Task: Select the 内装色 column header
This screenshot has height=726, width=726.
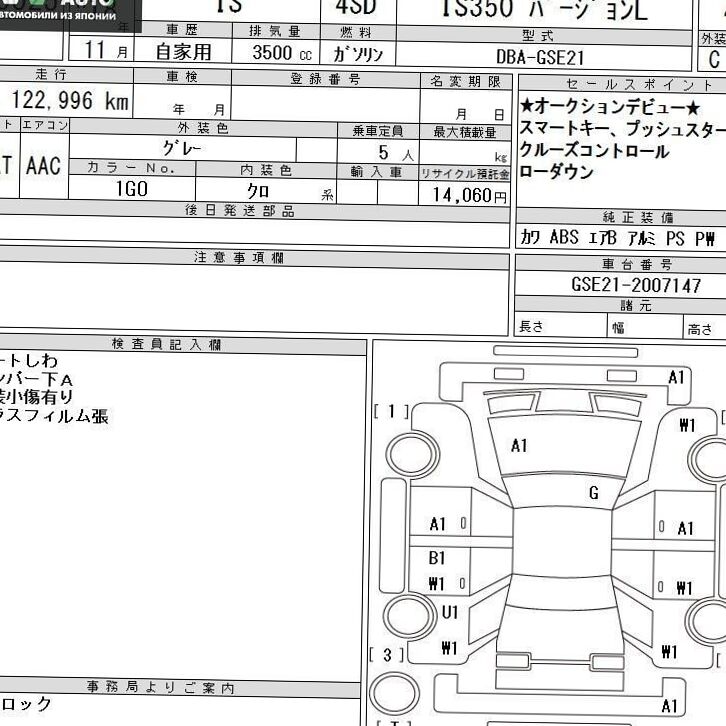Action: point(266,170)
